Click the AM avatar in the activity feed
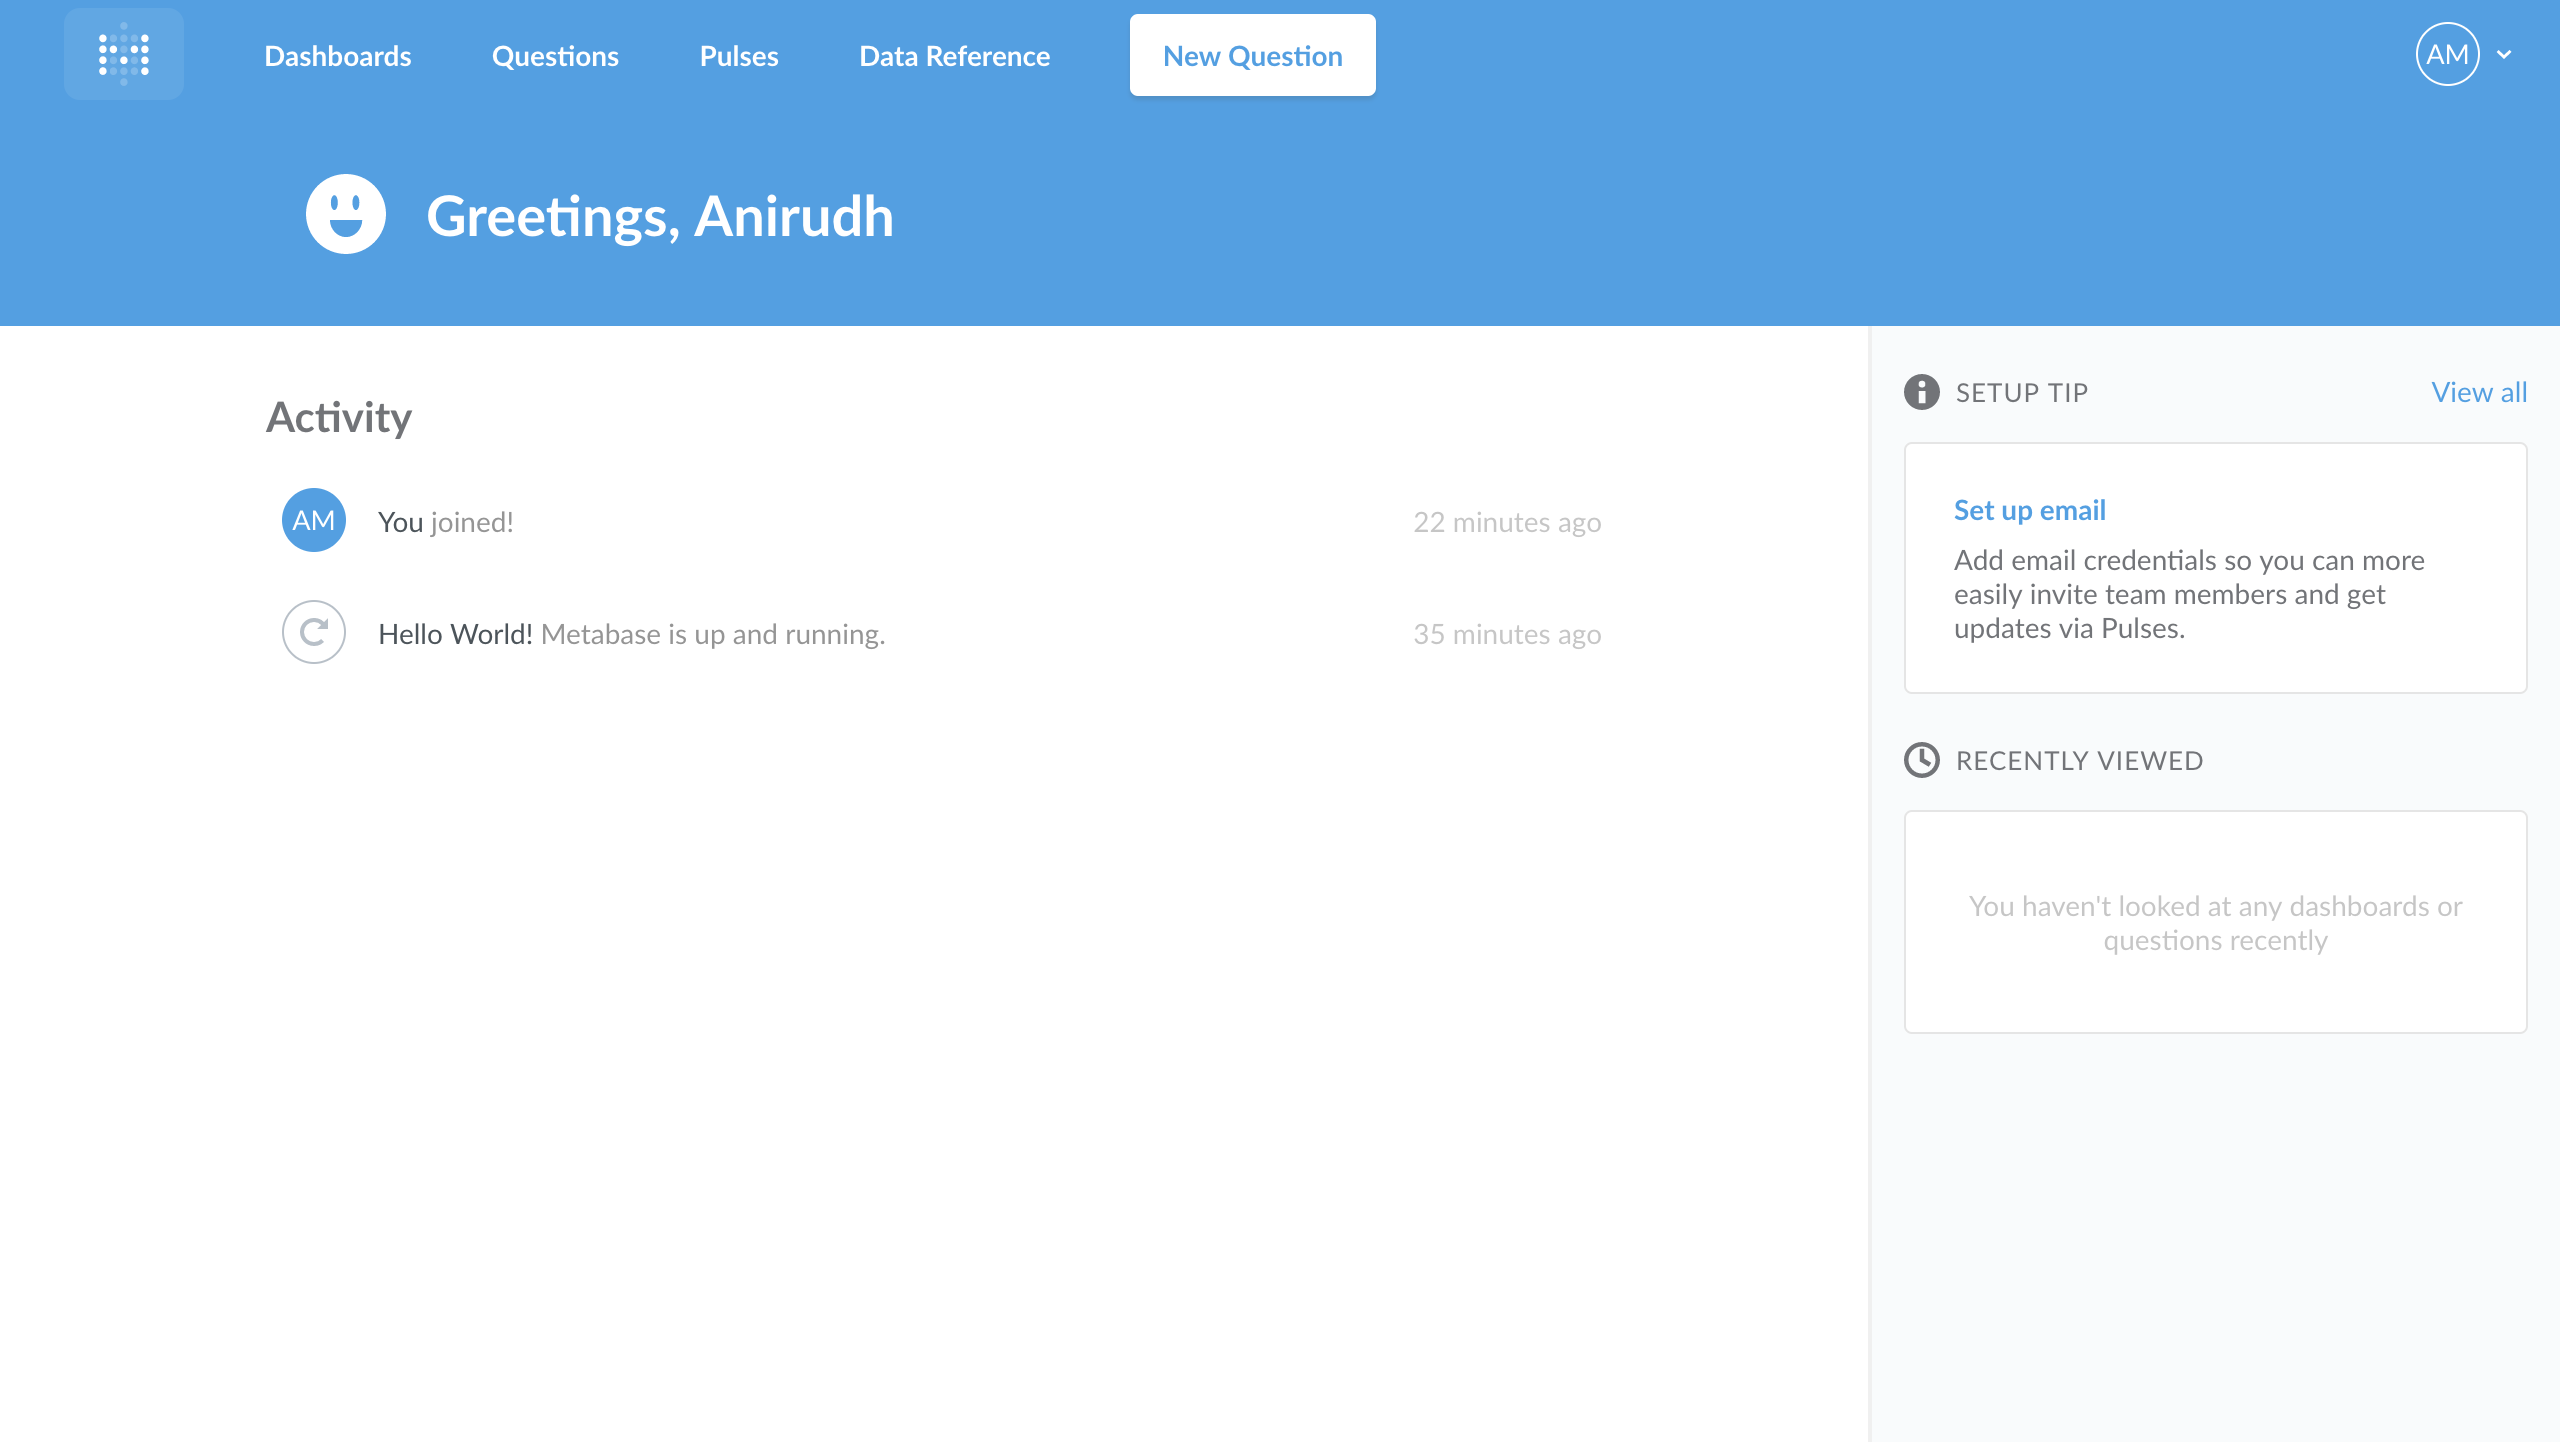Viewport: 2560px width, 1442px height. click(313, 520)
